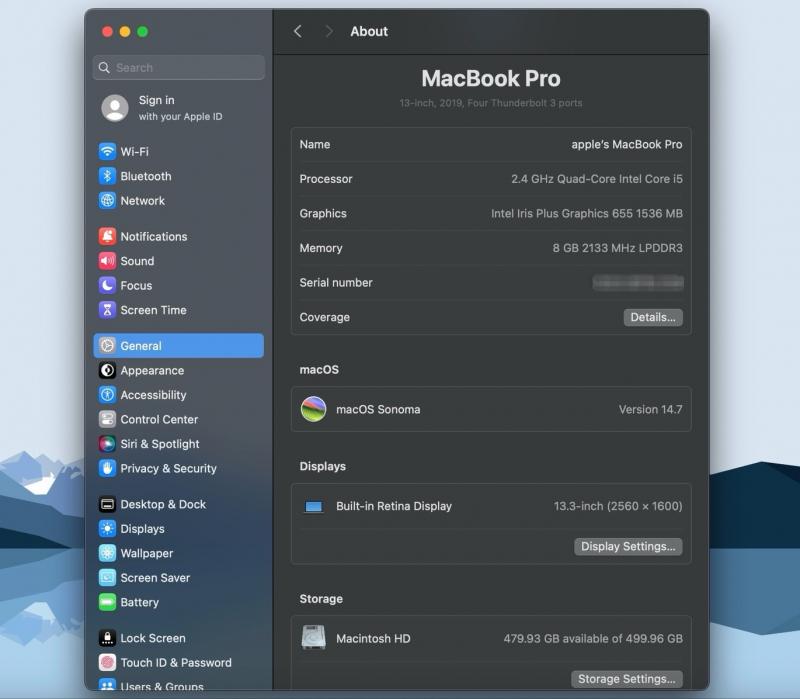
Task: Open the Battery icon
Action: tap(107, 602)
